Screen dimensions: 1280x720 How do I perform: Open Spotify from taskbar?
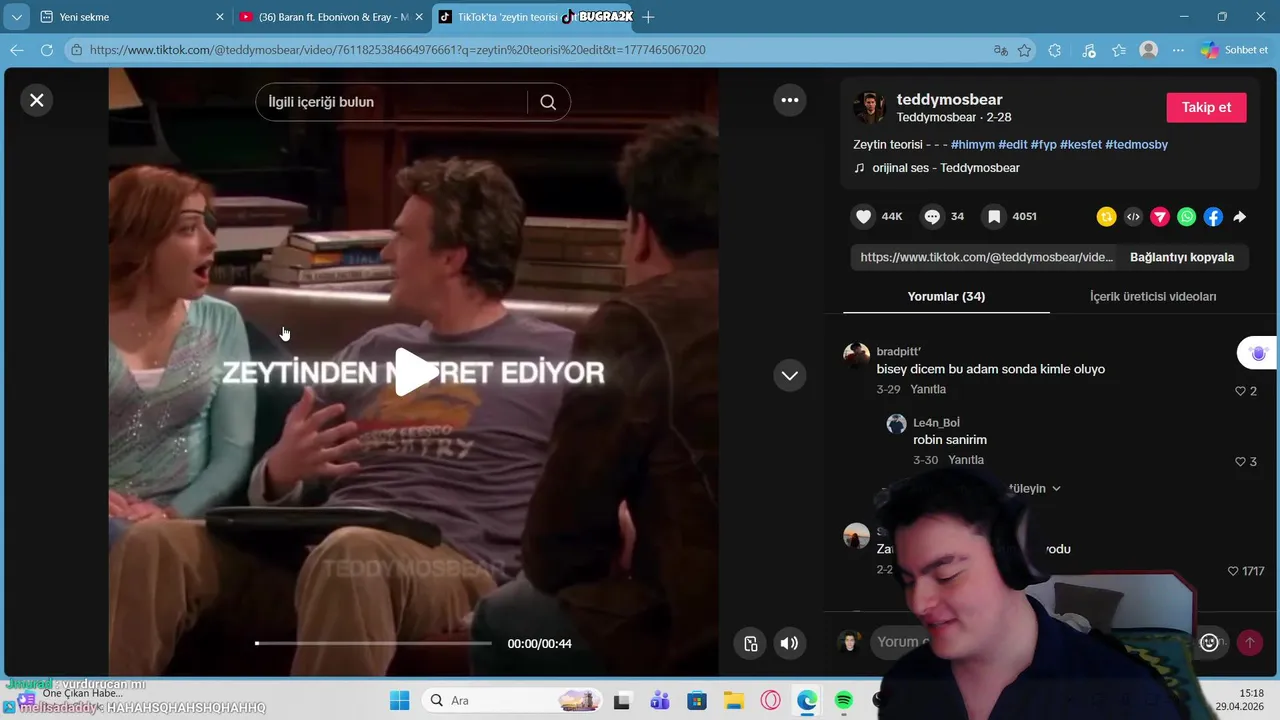[x=843, y=700]
